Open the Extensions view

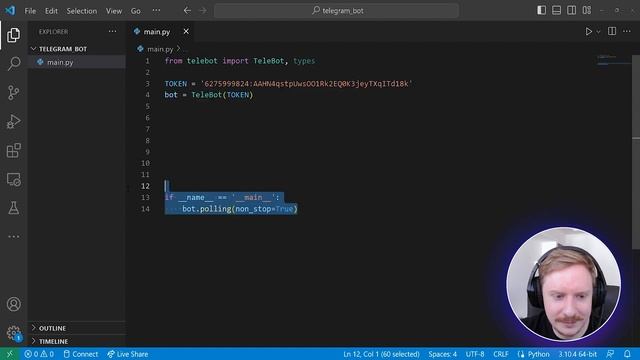13,150
